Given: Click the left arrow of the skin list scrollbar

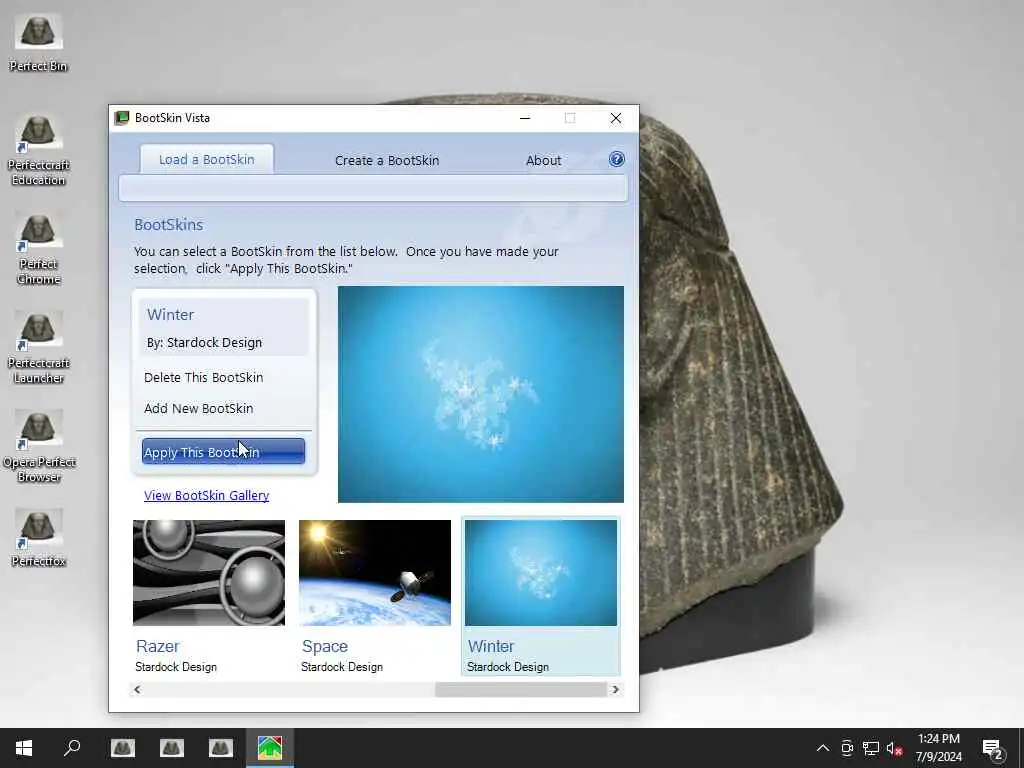Looking at the screenshot, I should 137,690.
